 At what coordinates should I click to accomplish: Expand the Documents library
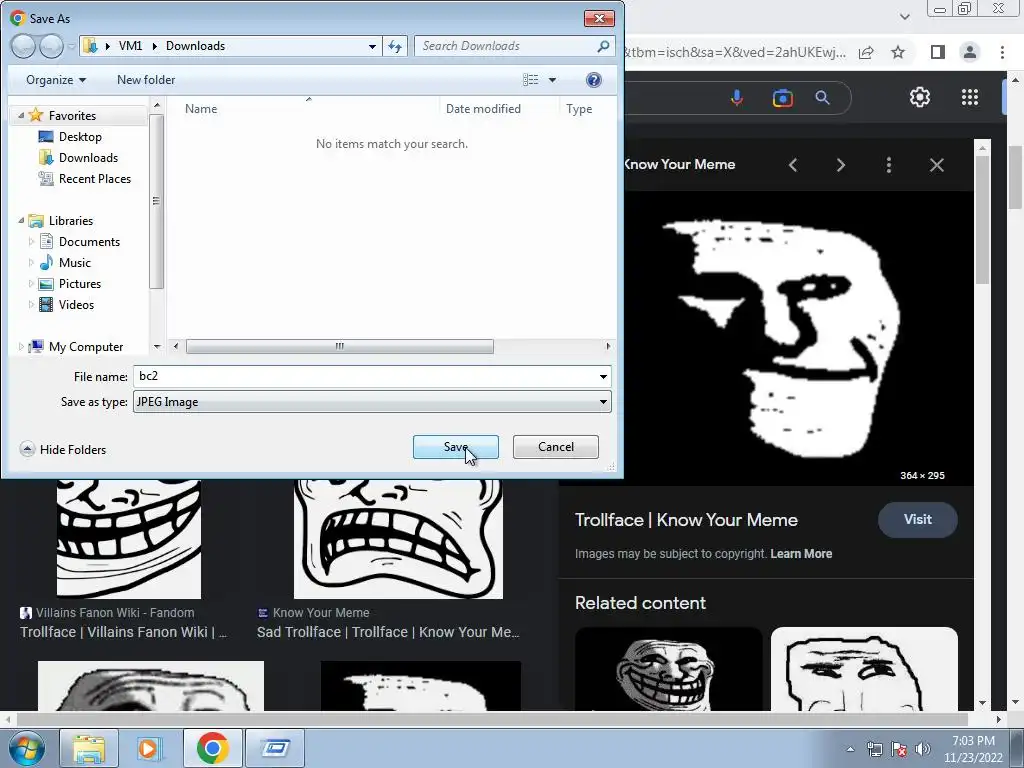31,242
